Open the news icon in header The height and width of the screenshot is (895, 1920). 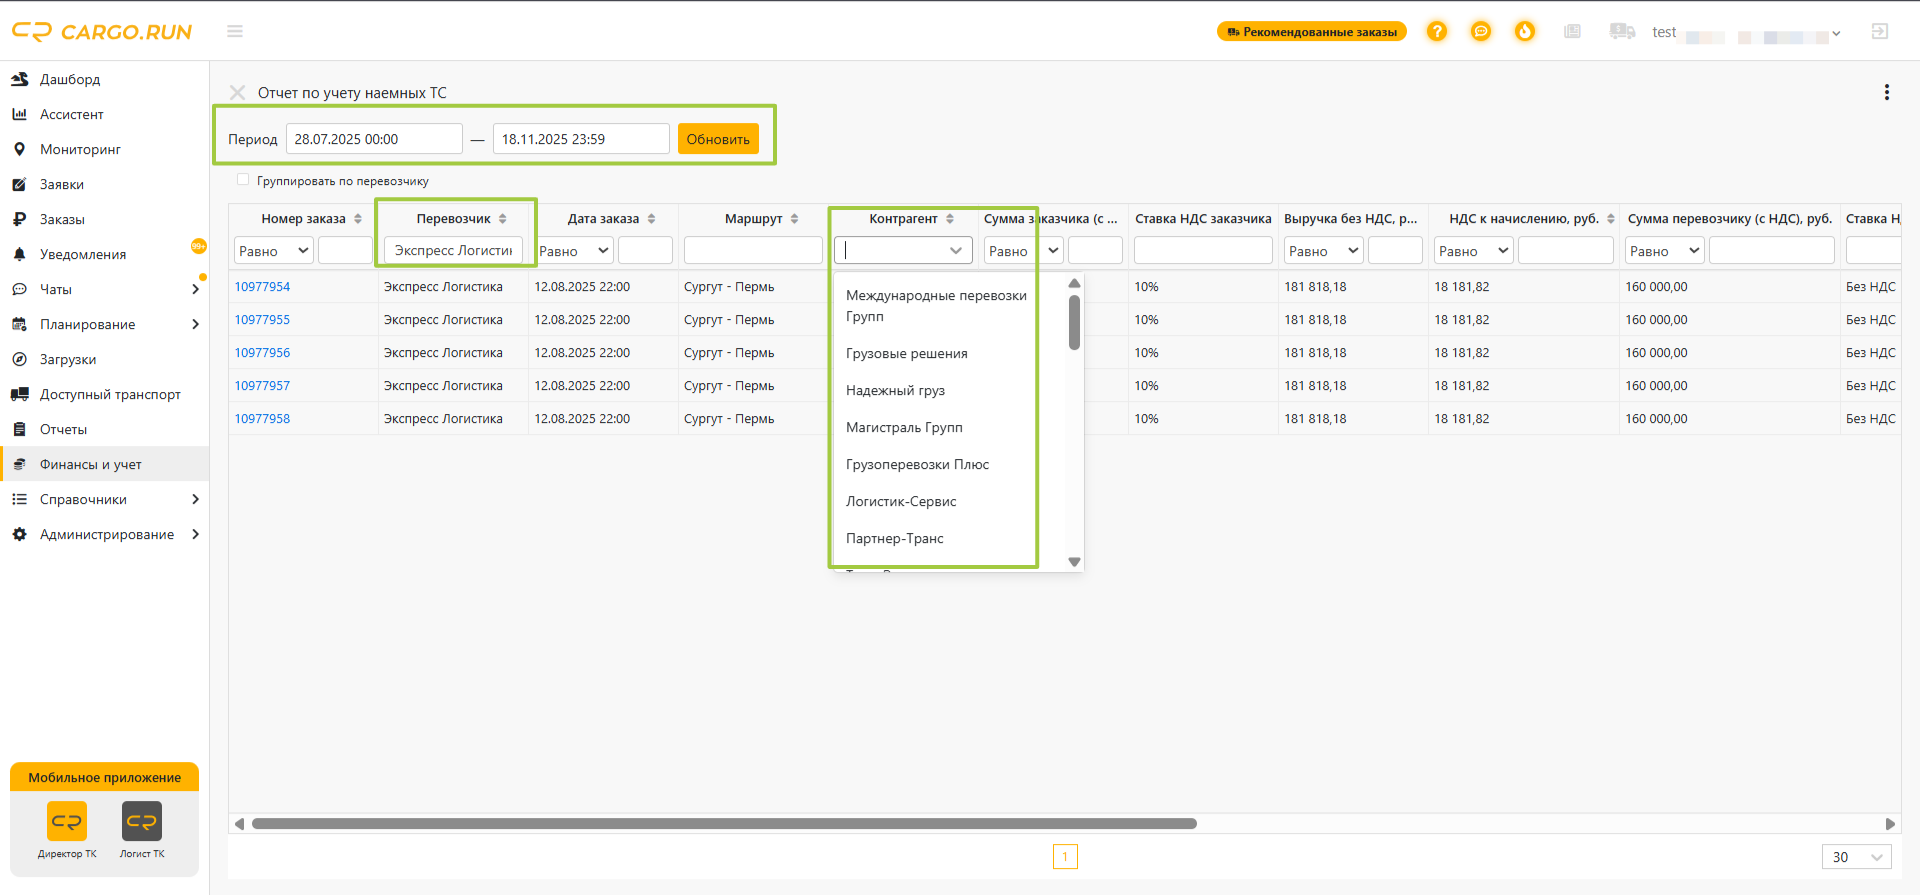(x=1573, y=32)
